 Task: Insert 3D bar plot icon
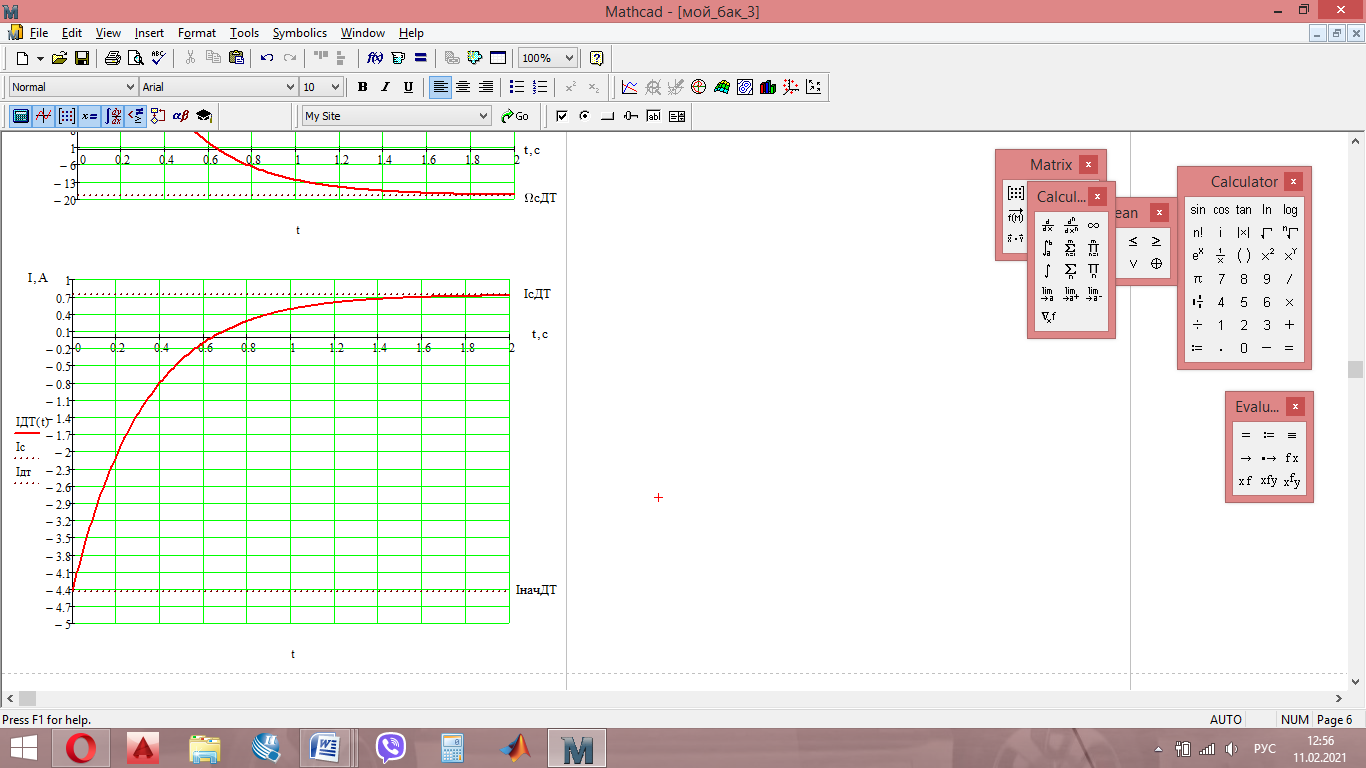pos(768,87)
